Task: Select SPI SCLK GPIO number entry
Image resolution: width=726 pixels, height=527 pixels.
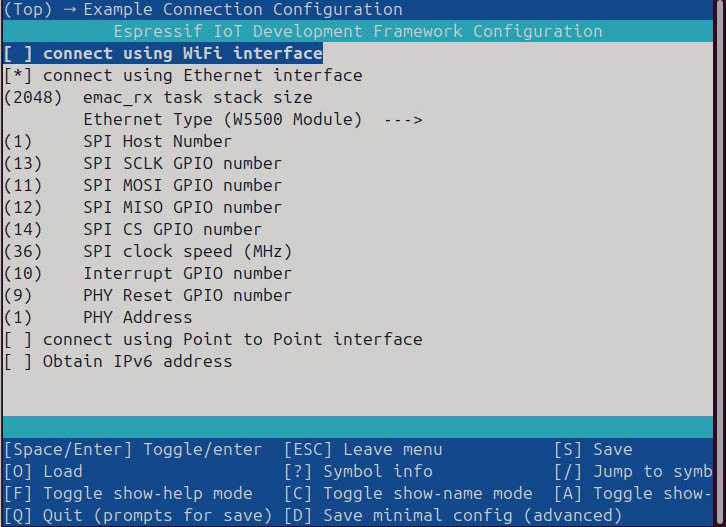Action: (x=182, y=164)
